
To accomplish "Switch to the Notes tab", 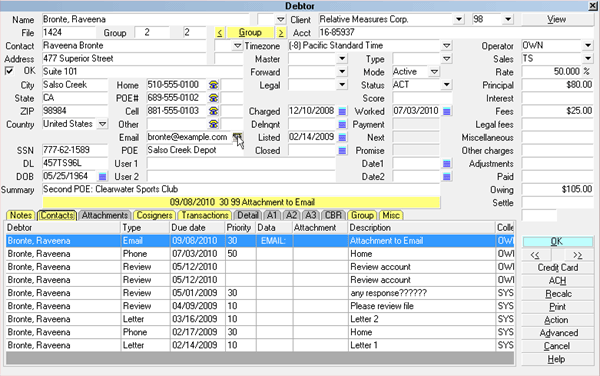I will click(x=21, y=215).
